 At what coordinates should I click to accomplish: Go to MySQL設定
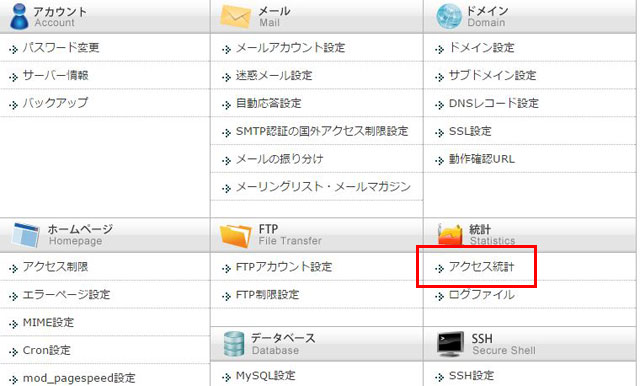coord(265,375)
